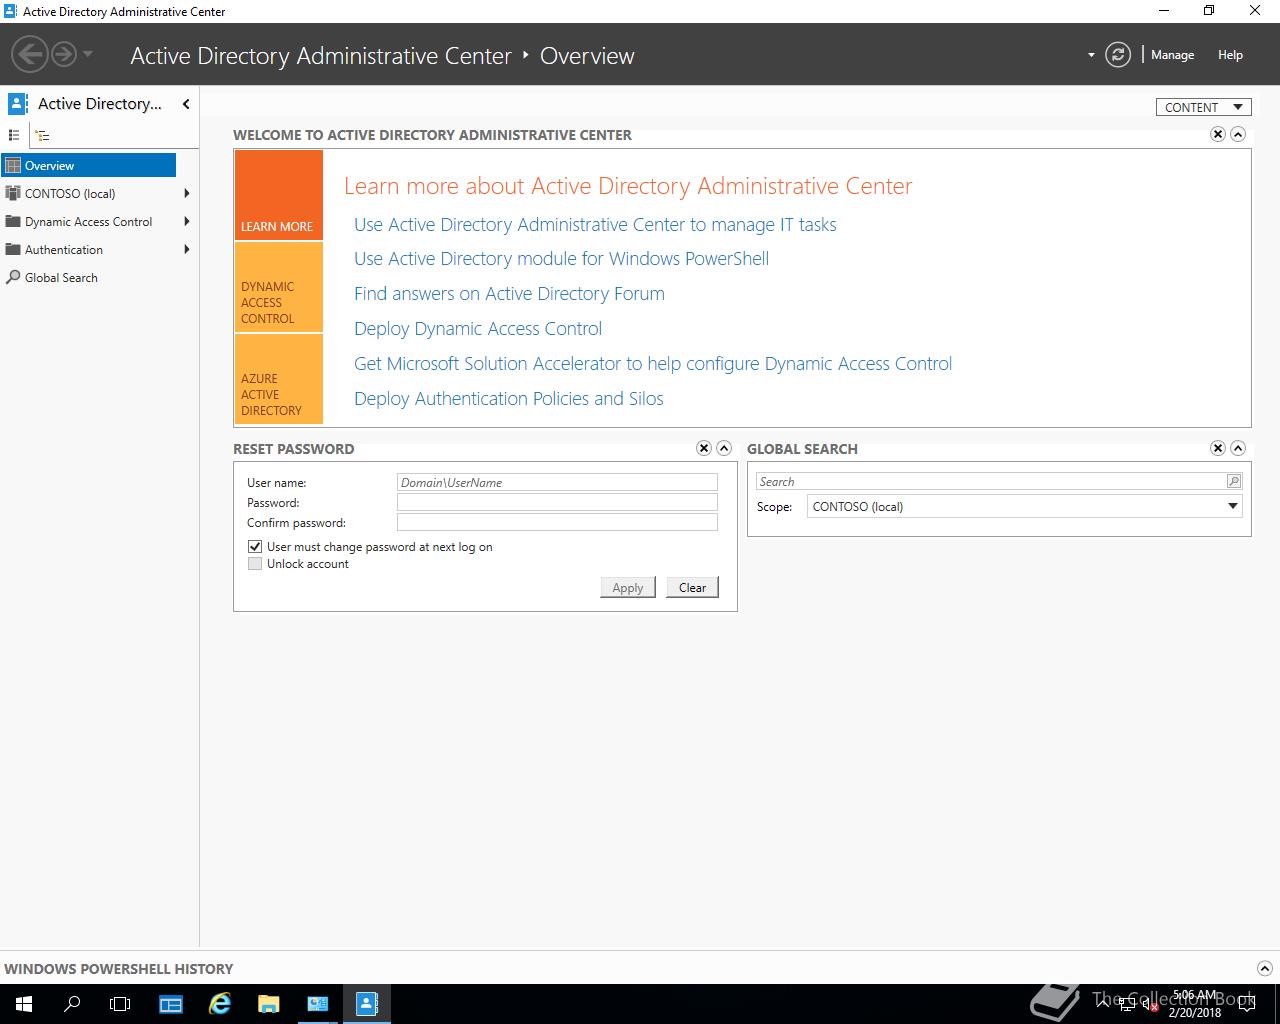
Task: Click the back navigation arrow
Action: 31,54
